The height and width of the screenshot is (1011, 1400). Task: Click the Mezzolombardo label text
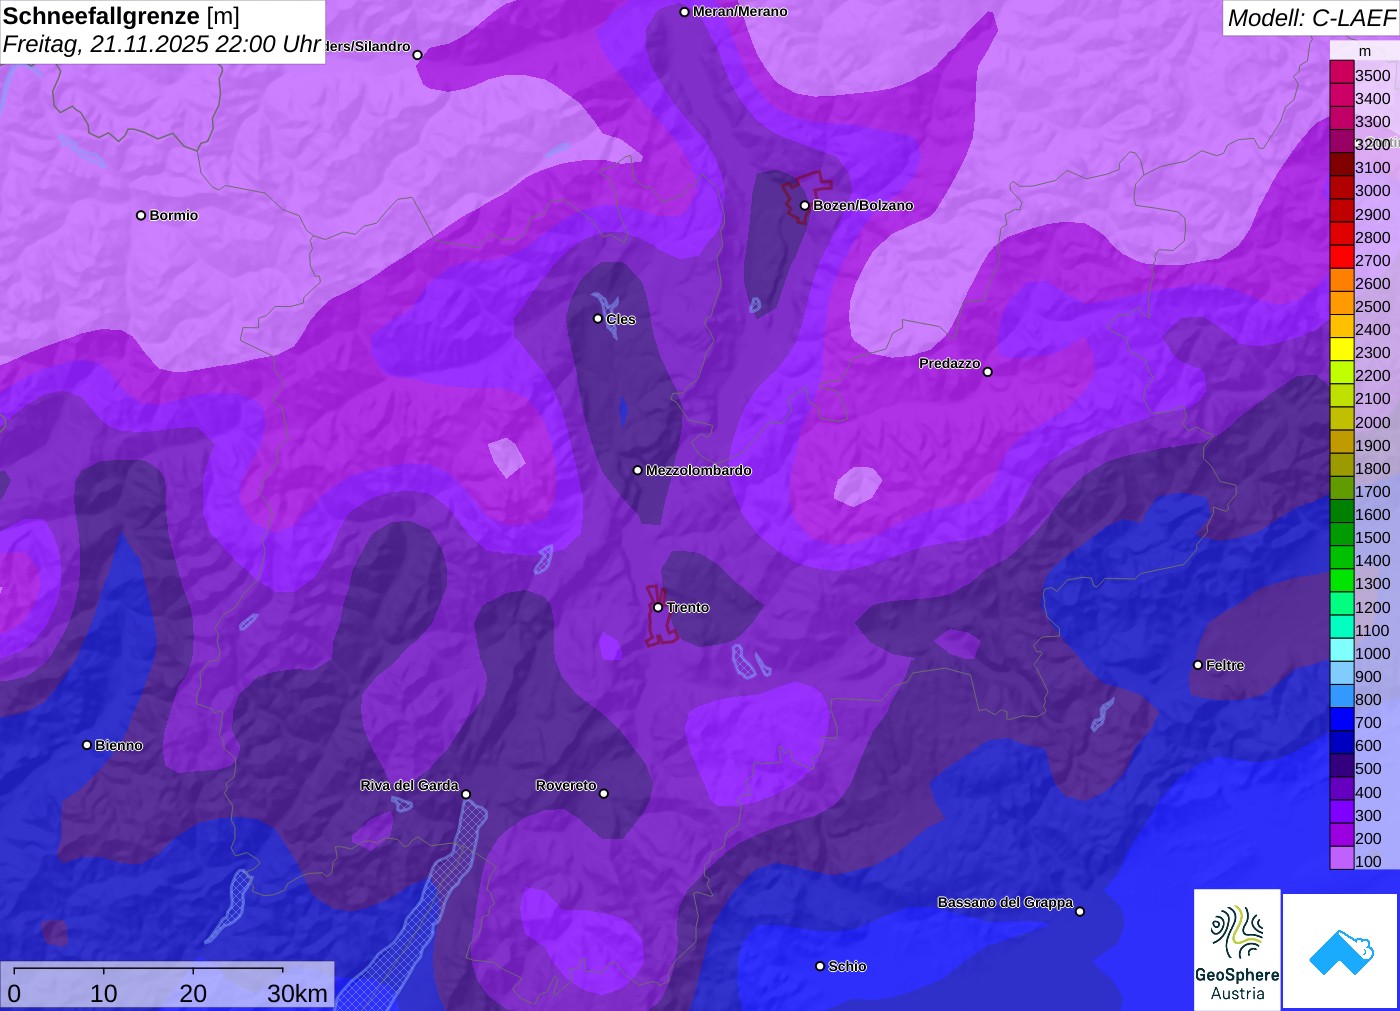(698, 470)
